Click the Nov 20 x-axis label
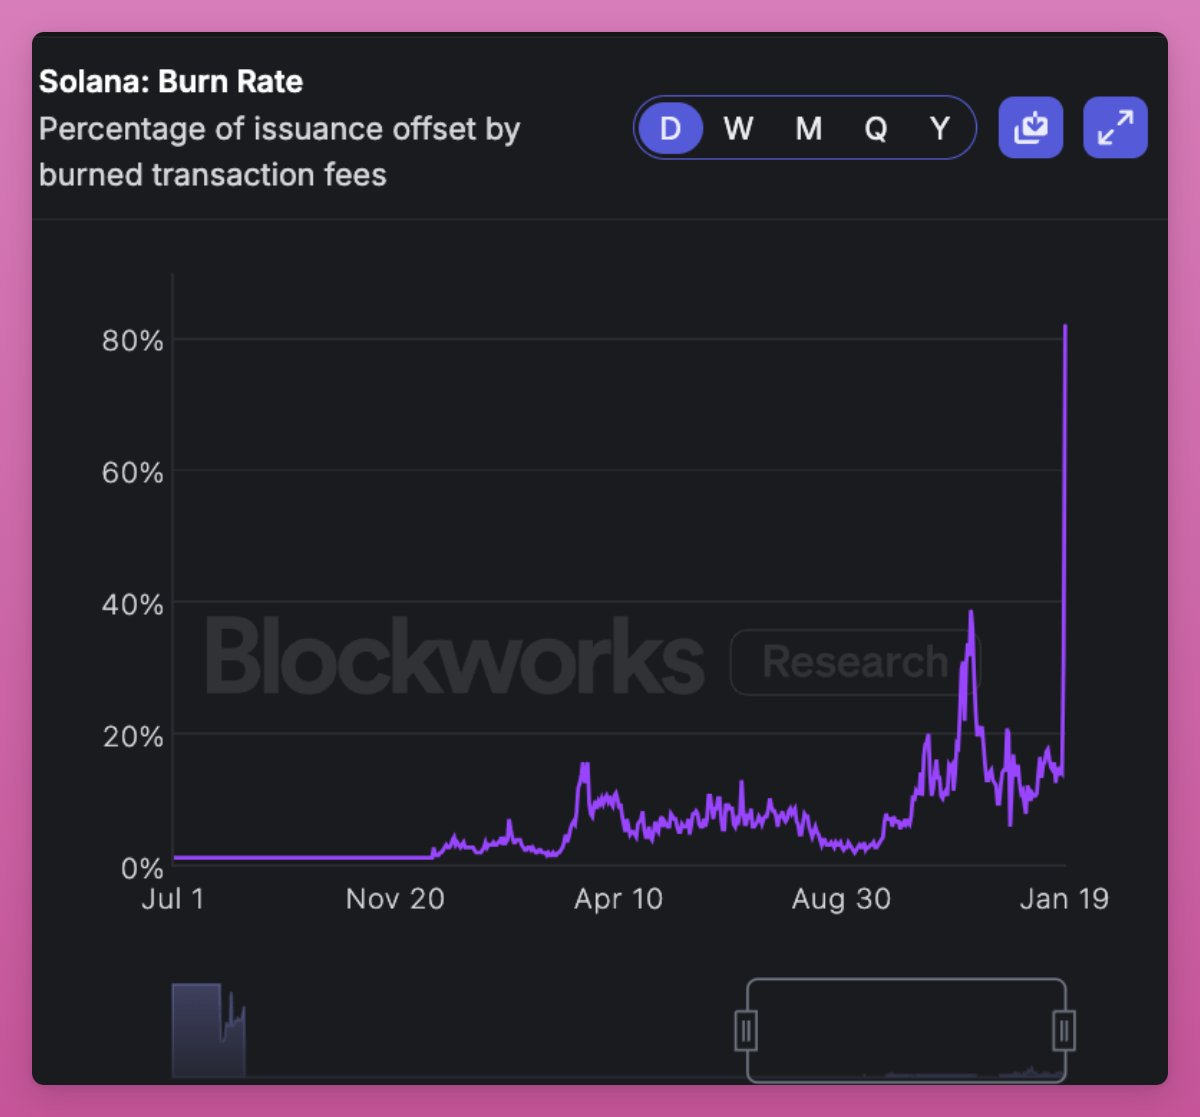This screenshot has height=1117, width=1200. (x=395, y=899)
